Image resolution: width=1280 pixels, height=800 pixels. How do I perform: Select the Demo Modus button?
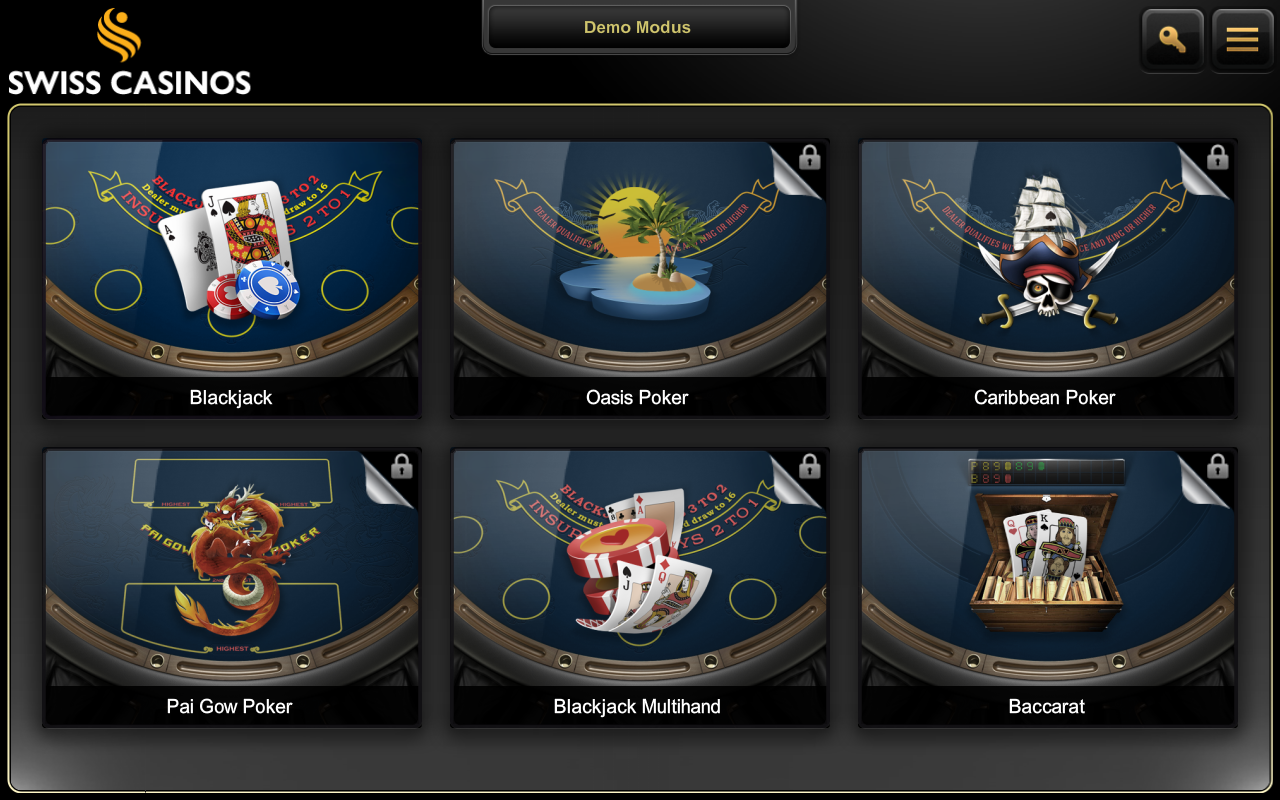(639, 27)
